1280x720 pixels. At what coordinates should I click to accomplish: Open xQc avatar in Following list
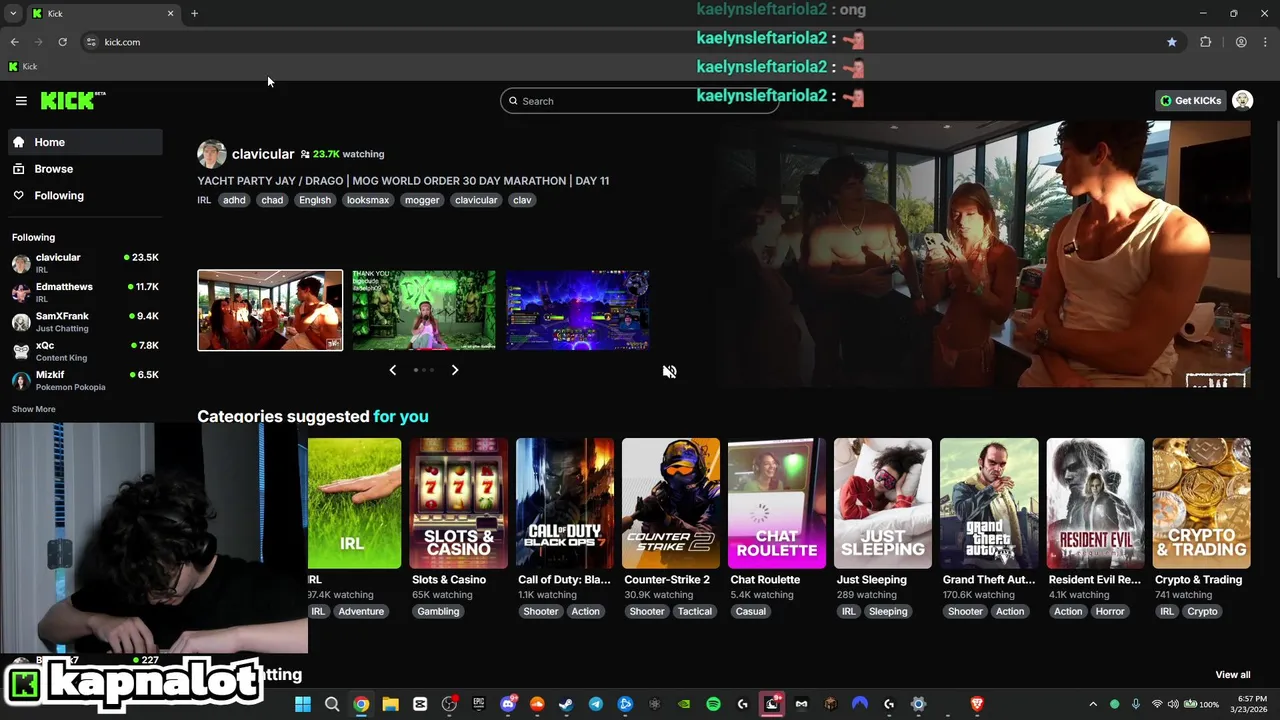(x=21, y=351)
